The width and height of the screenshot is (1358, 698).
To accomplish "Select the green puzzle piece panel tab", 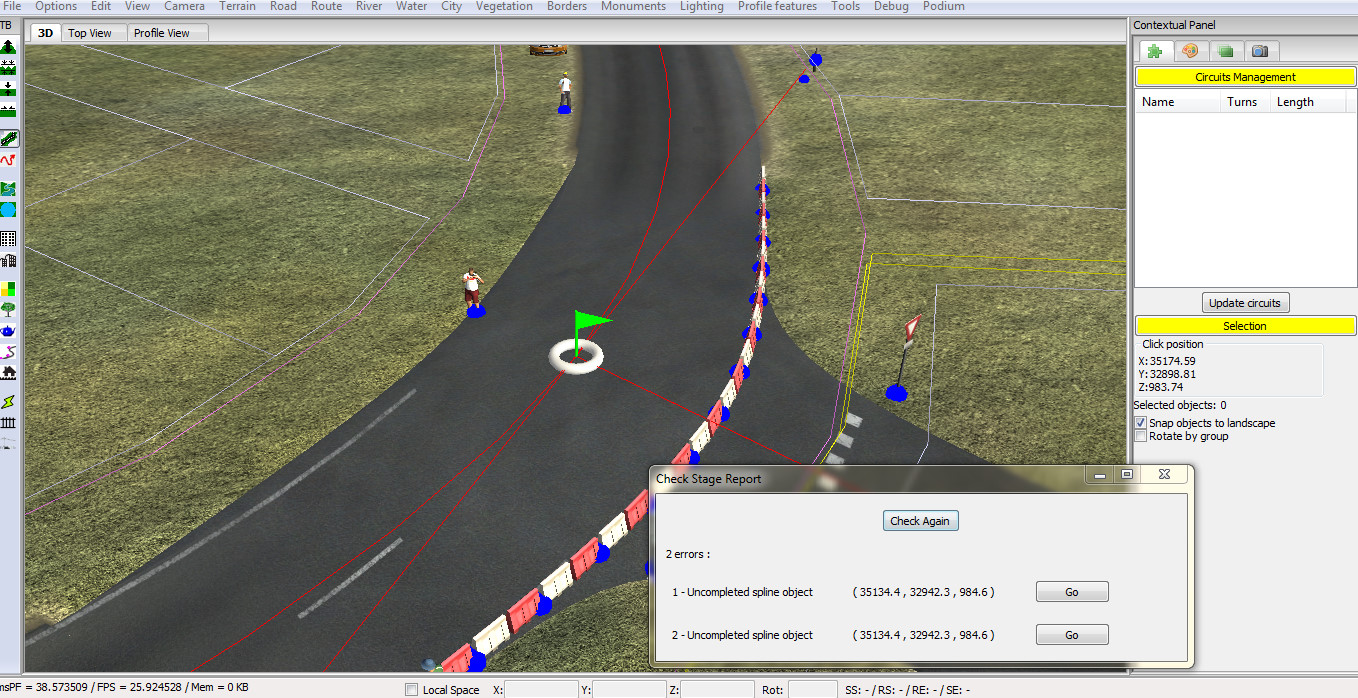I will pos(1155,51).
